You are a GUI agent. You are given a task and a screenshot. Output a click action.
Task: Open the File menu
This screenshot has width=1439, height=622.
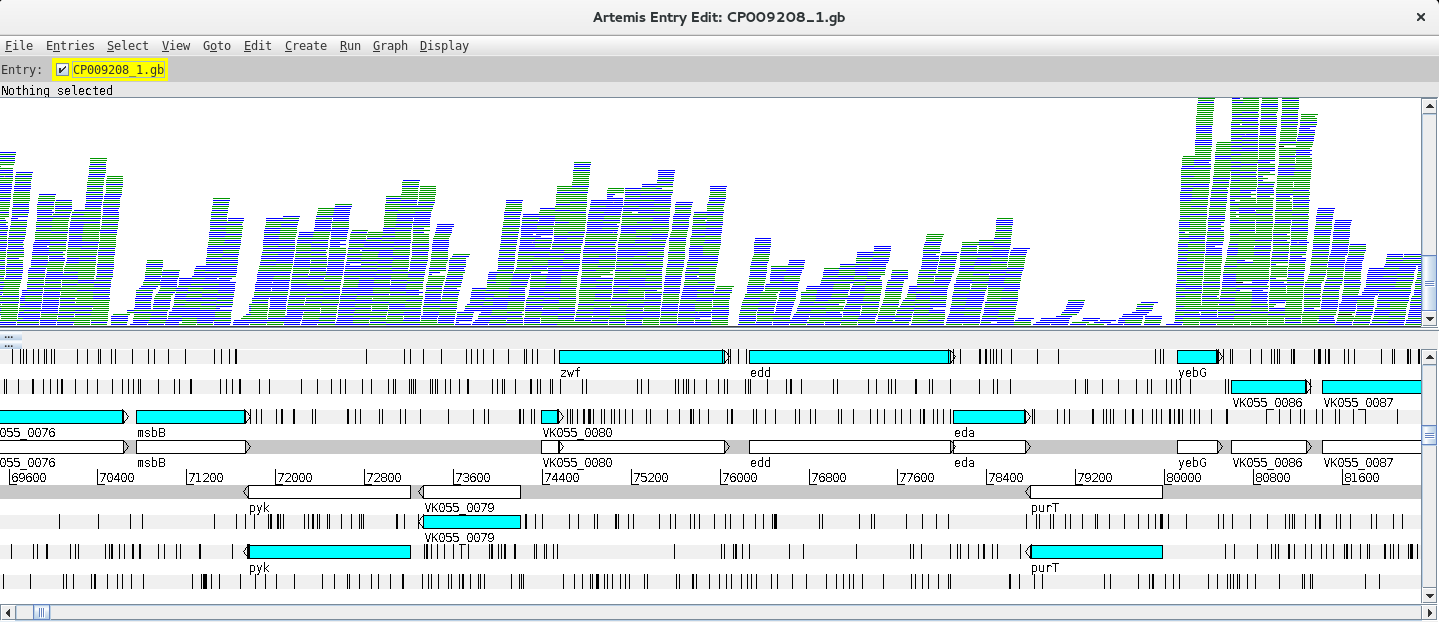pyautogui.click(x=19, y=46)
